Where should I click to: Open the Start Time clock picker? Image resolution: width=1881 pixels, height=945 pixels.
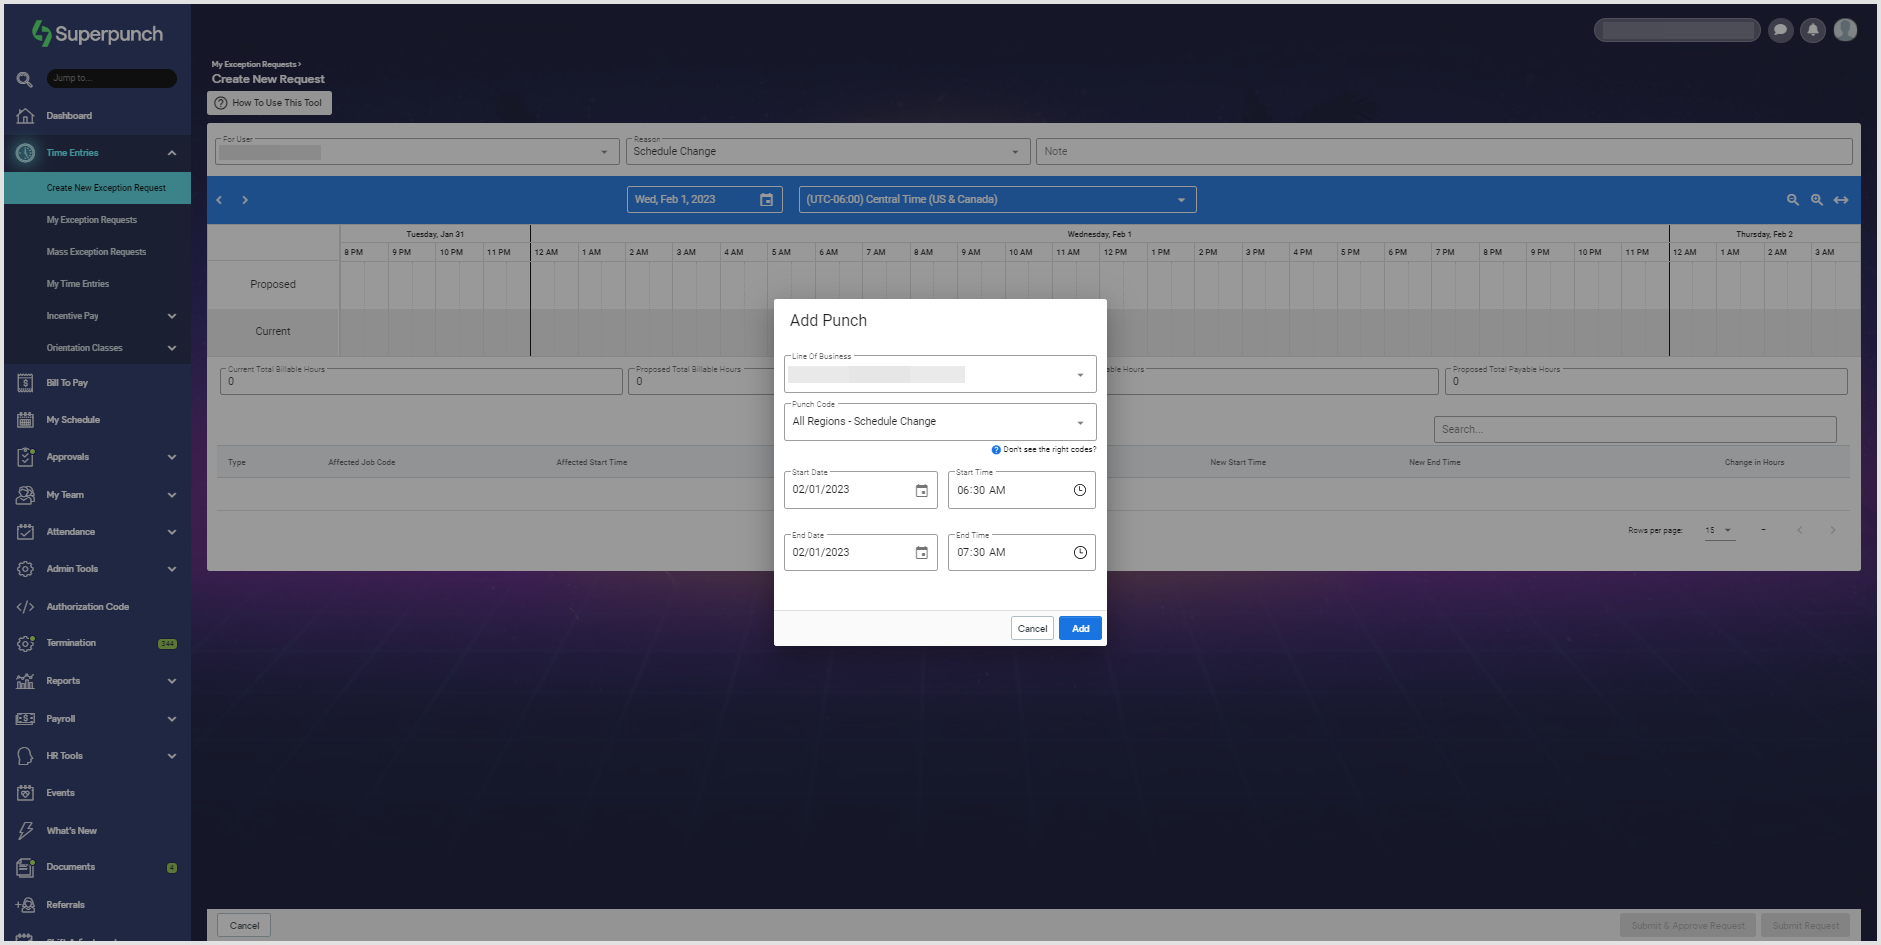1079,490
